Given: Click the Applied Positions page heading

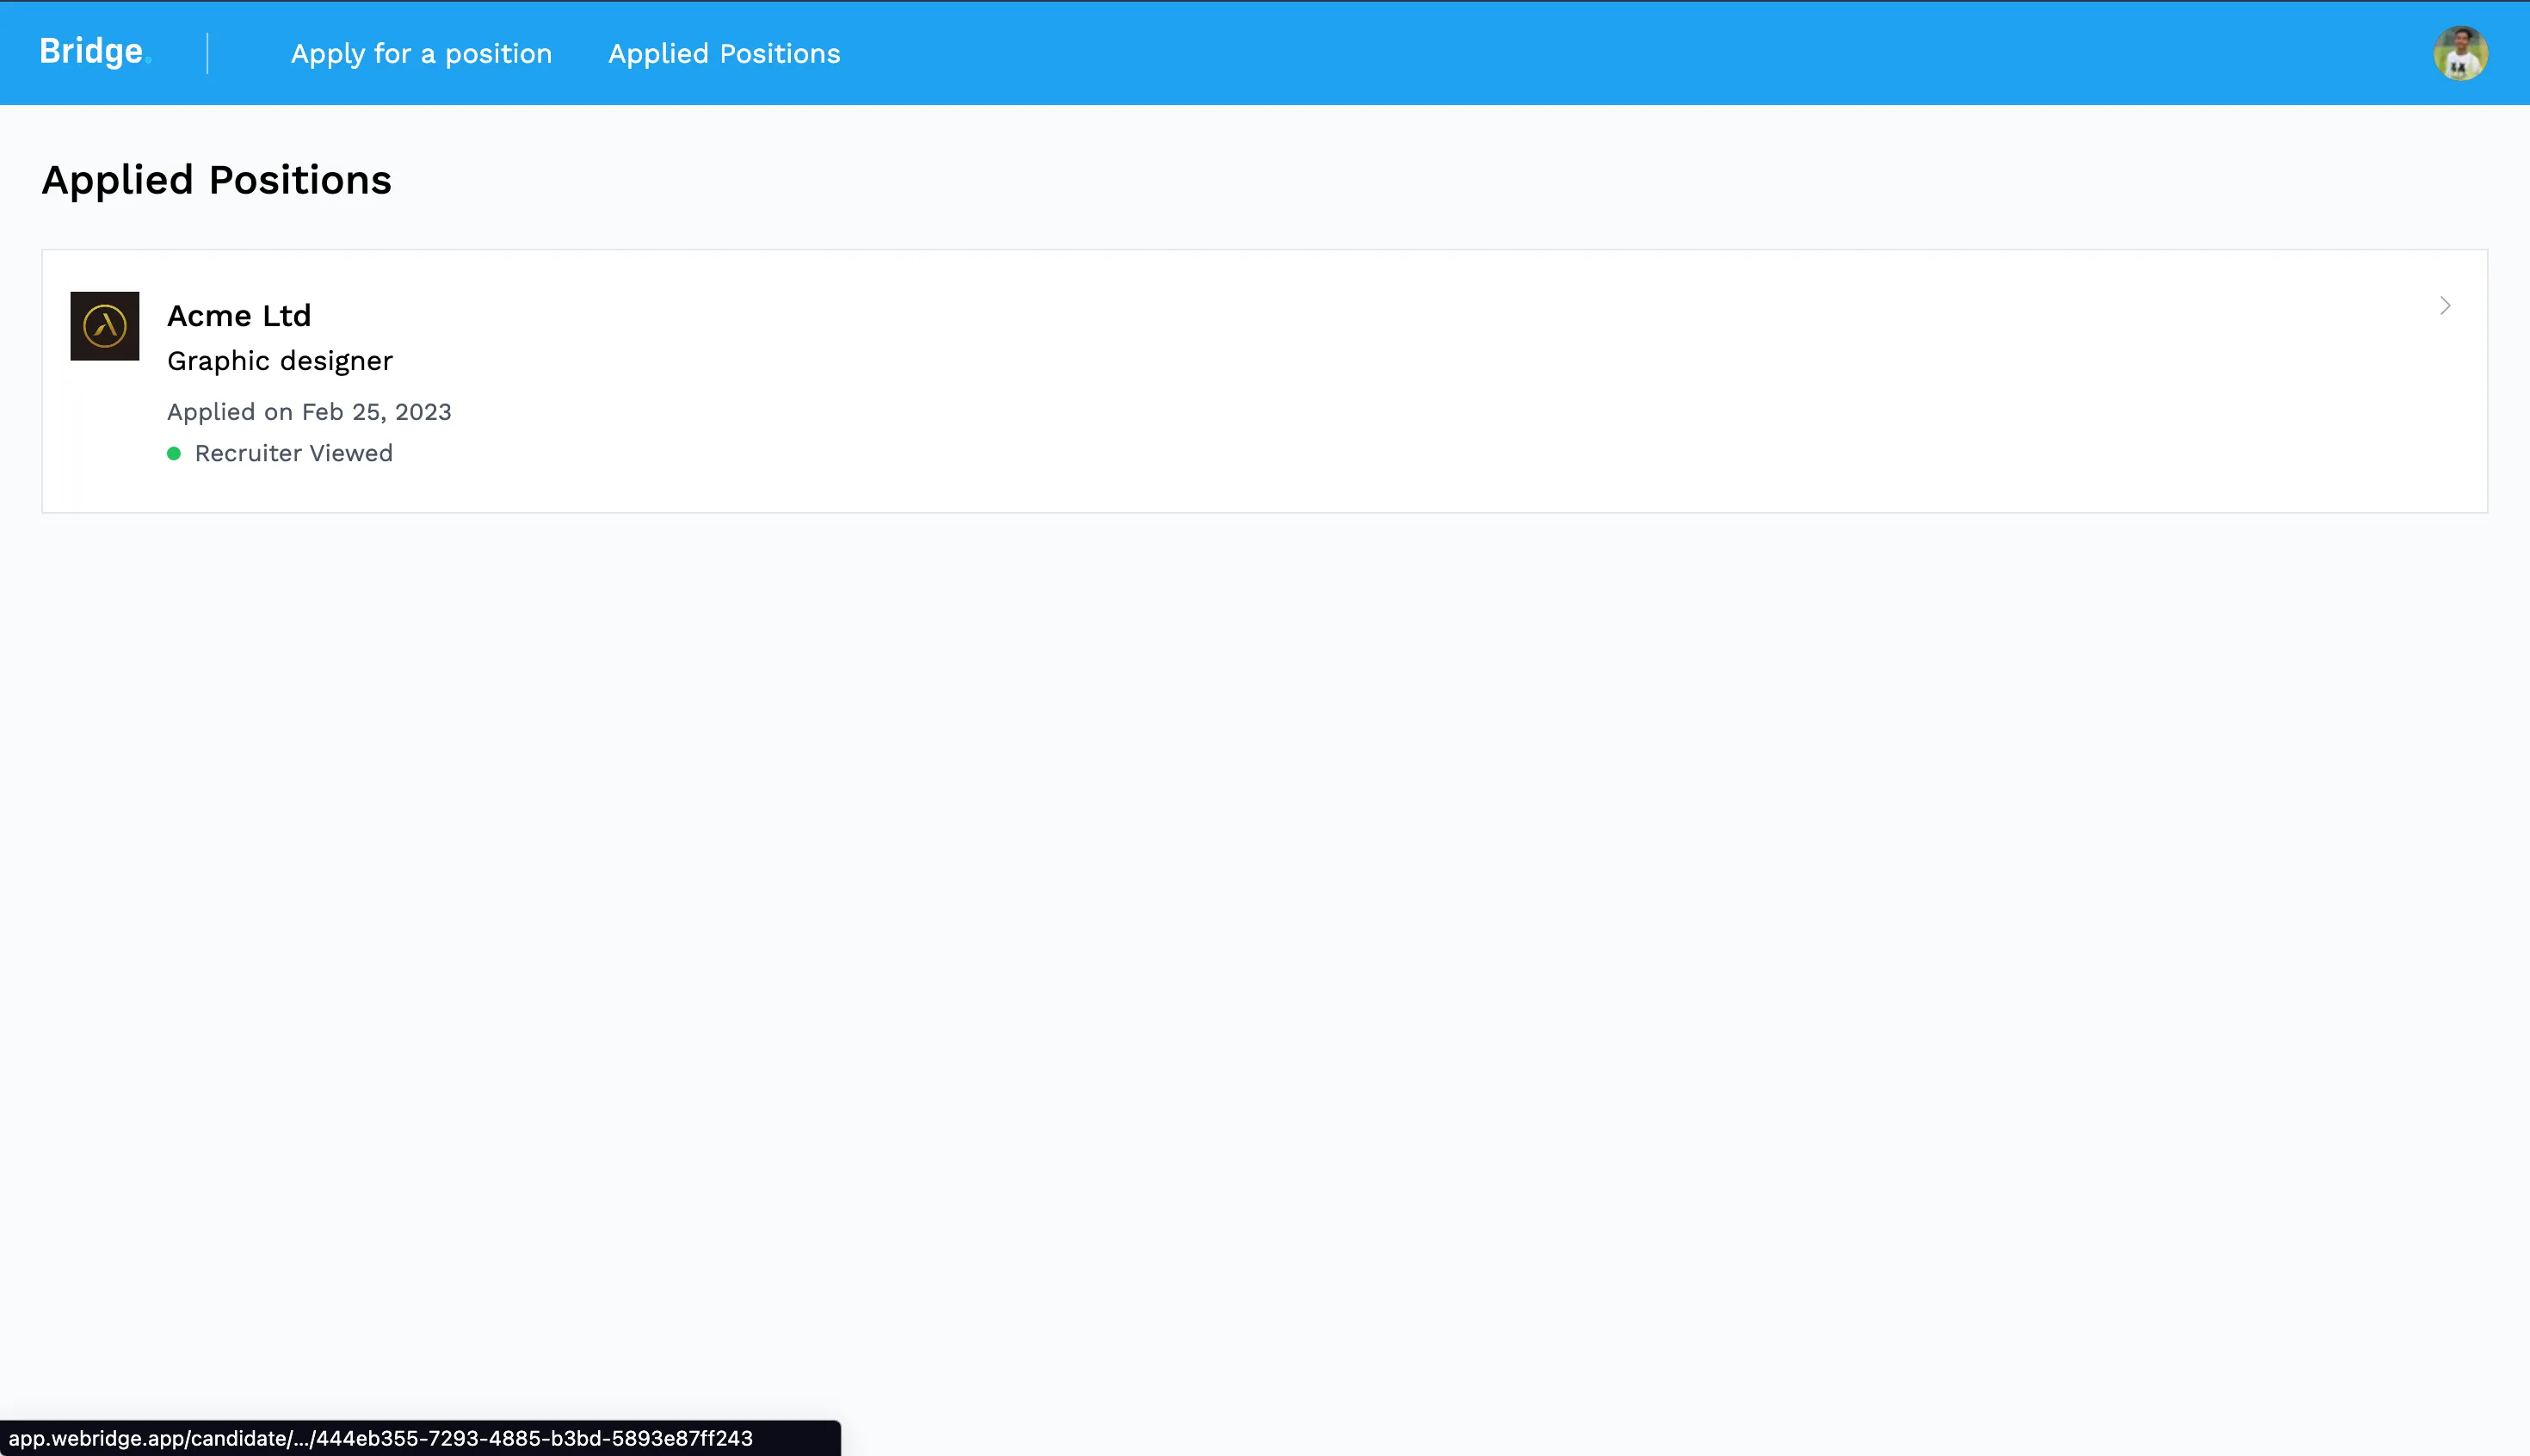Looking at the screenshot, I should click(x=216, y=181).
